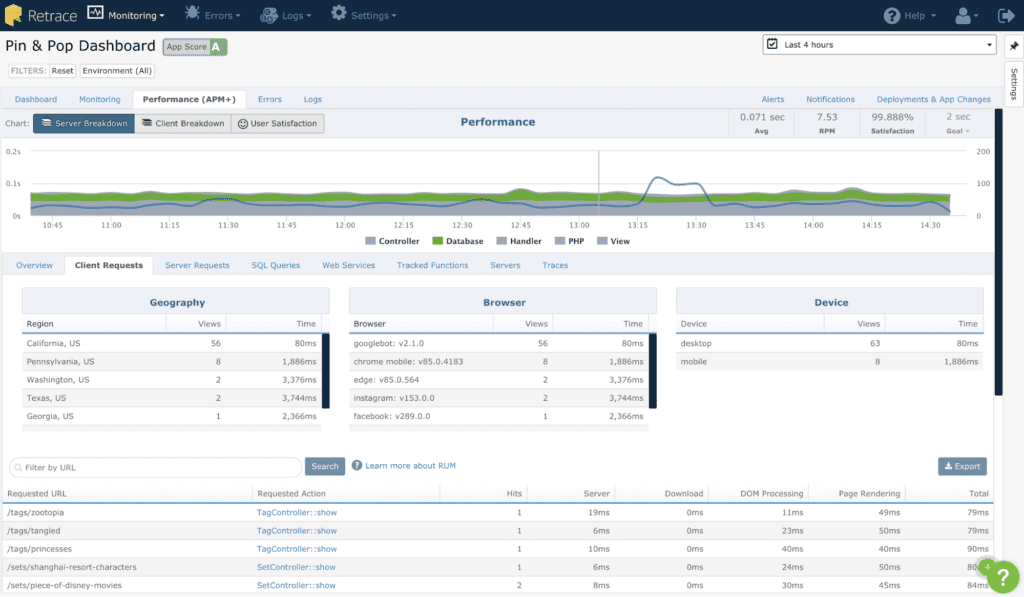Select the mobile device row
1024x597 pixels.
(829, 361)
